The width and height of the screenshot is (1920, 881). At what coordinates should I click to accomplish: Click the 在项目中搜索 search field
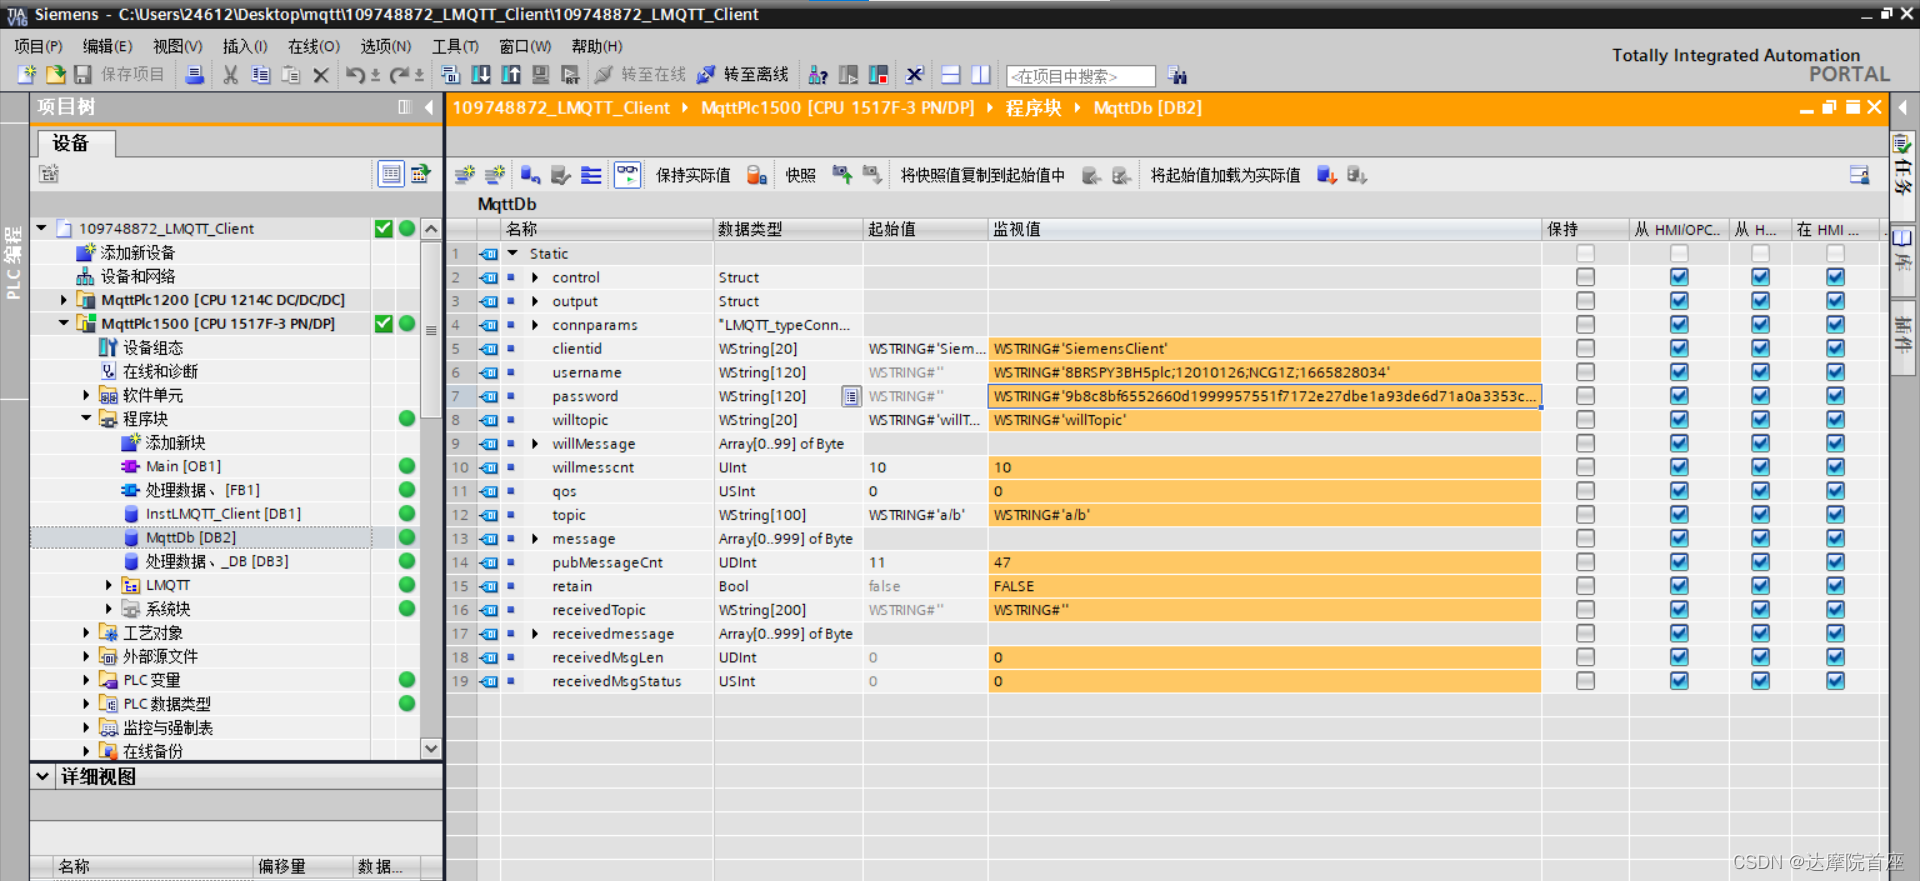(1080, 76)
